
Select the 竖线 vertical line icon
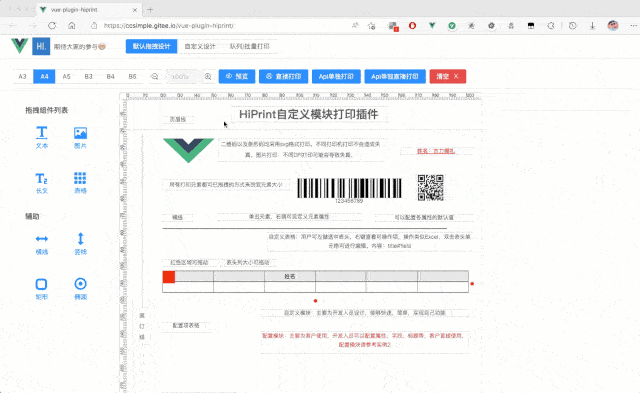click(x=80, y=238)
